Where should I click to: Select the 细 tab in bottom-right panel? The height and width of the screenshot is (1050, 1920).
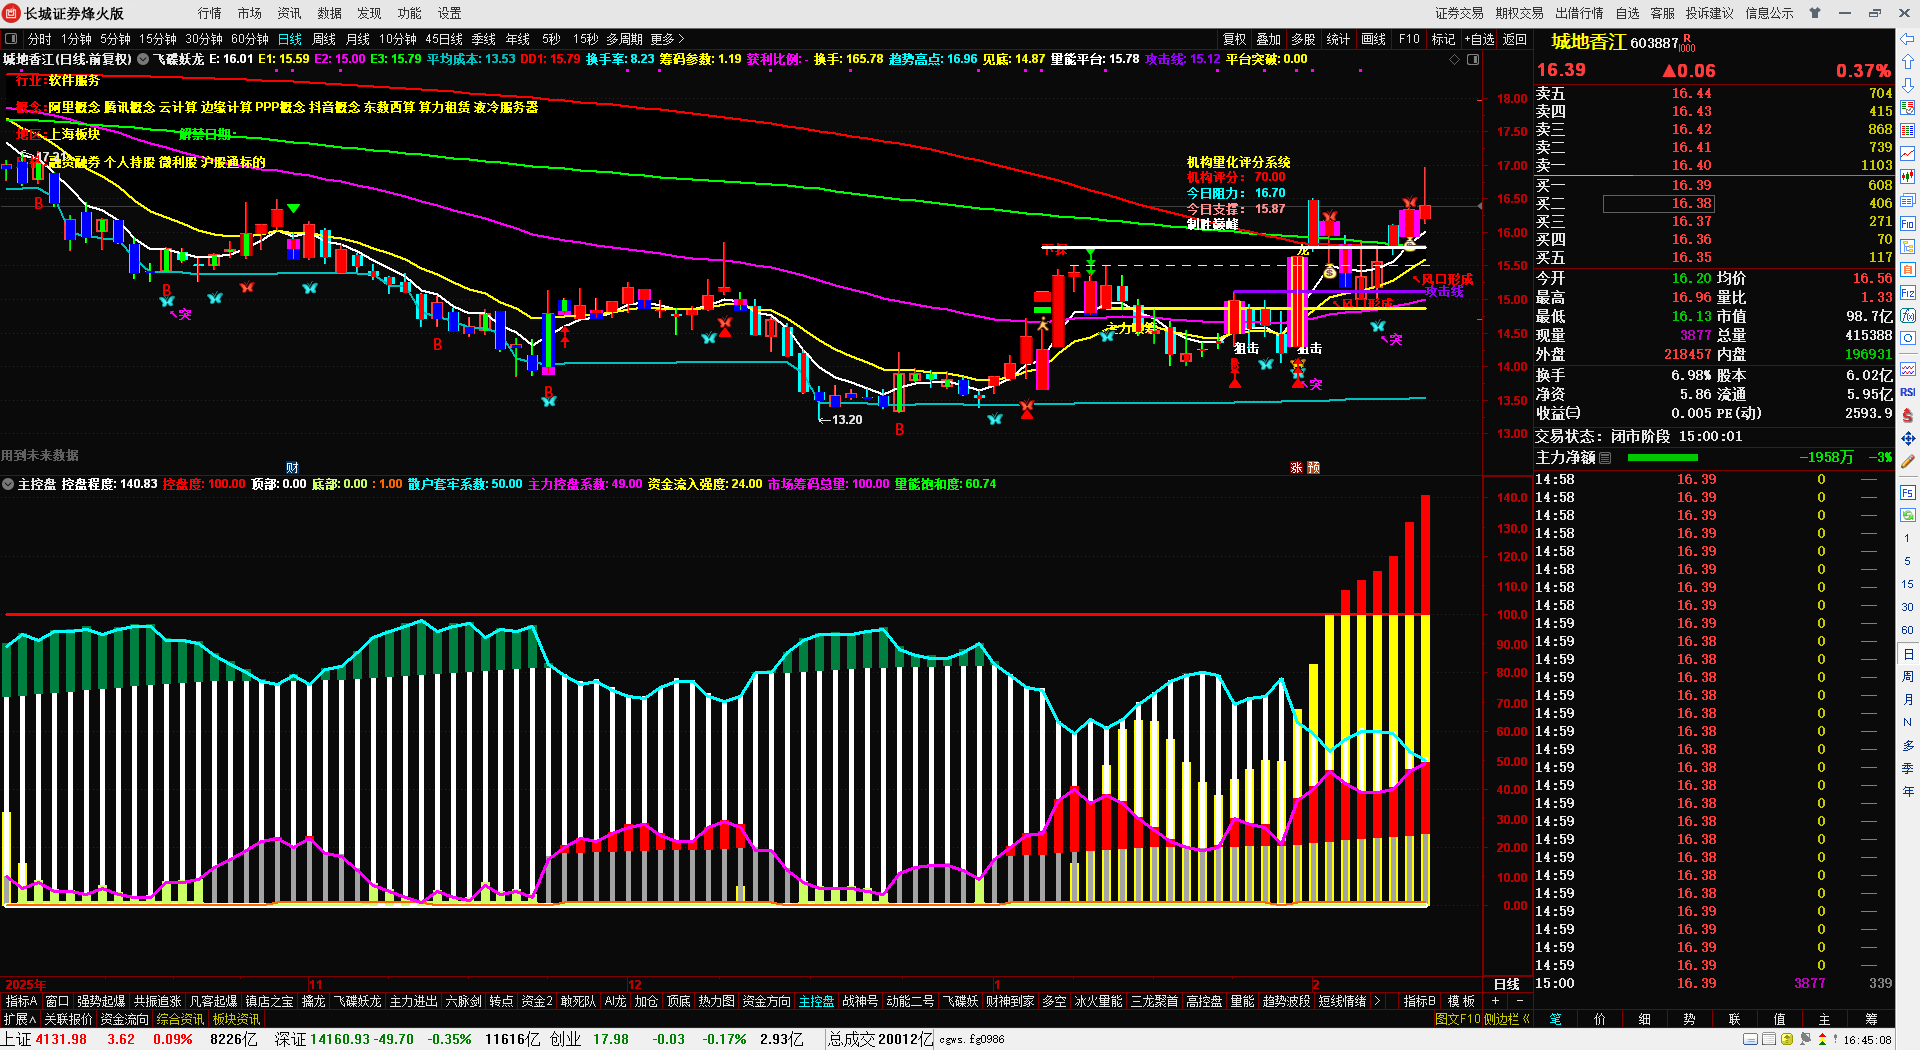[1644, 1019]
